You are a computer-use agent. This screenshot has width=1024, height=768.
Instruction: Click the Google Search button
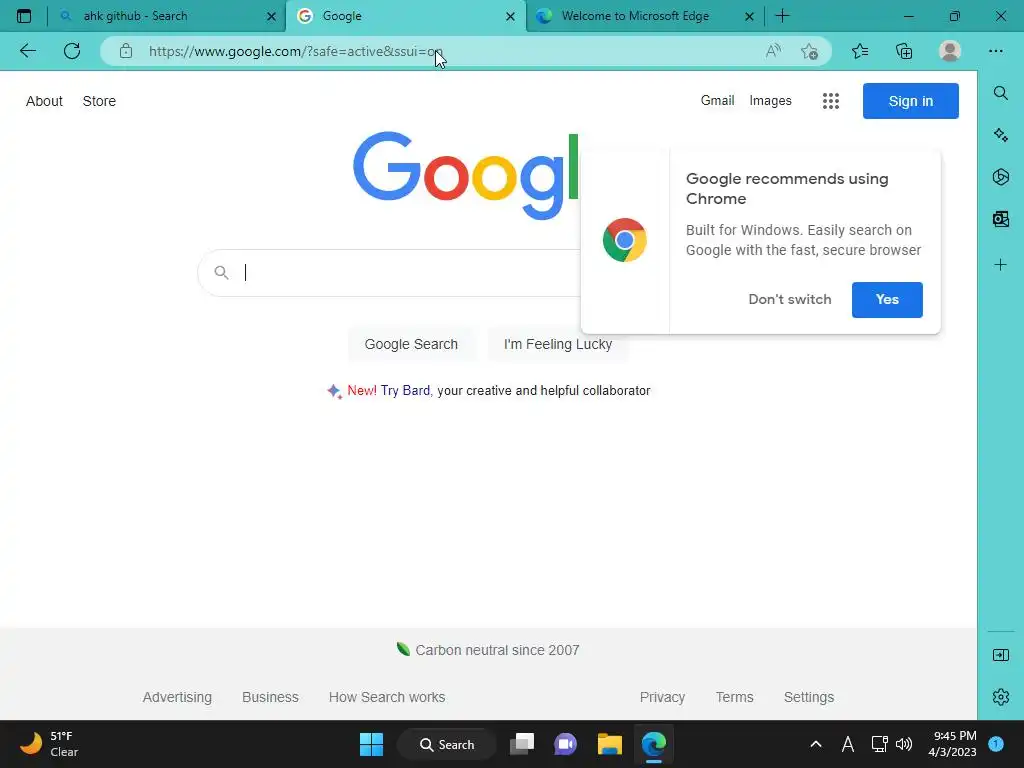coord(411,344)
